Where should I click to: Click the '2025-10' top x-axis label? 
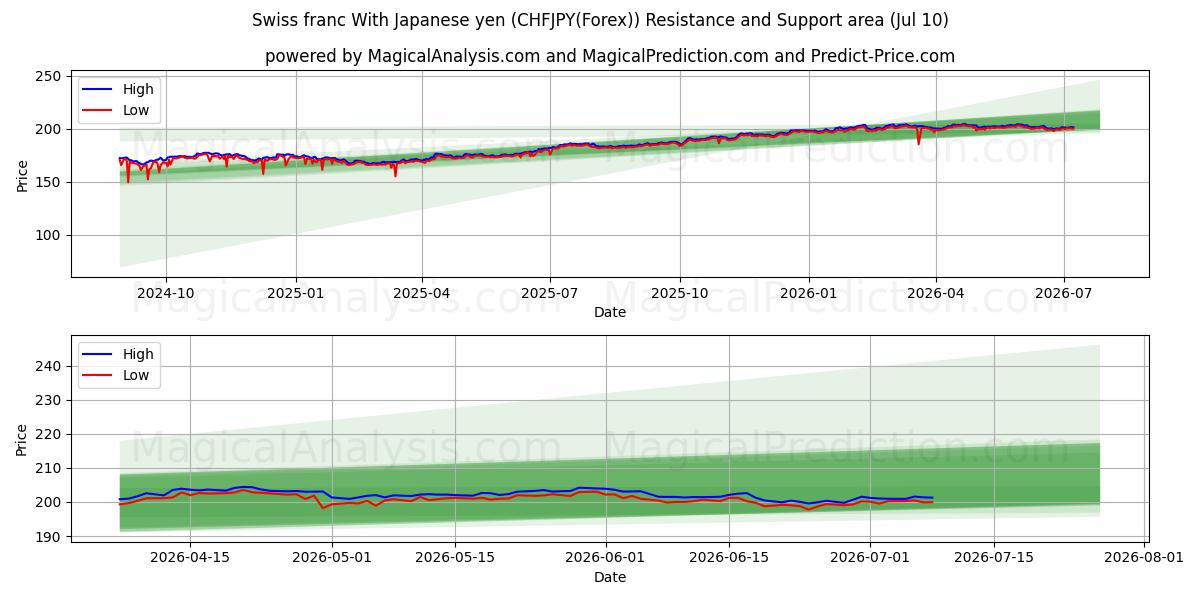(680, 293)
